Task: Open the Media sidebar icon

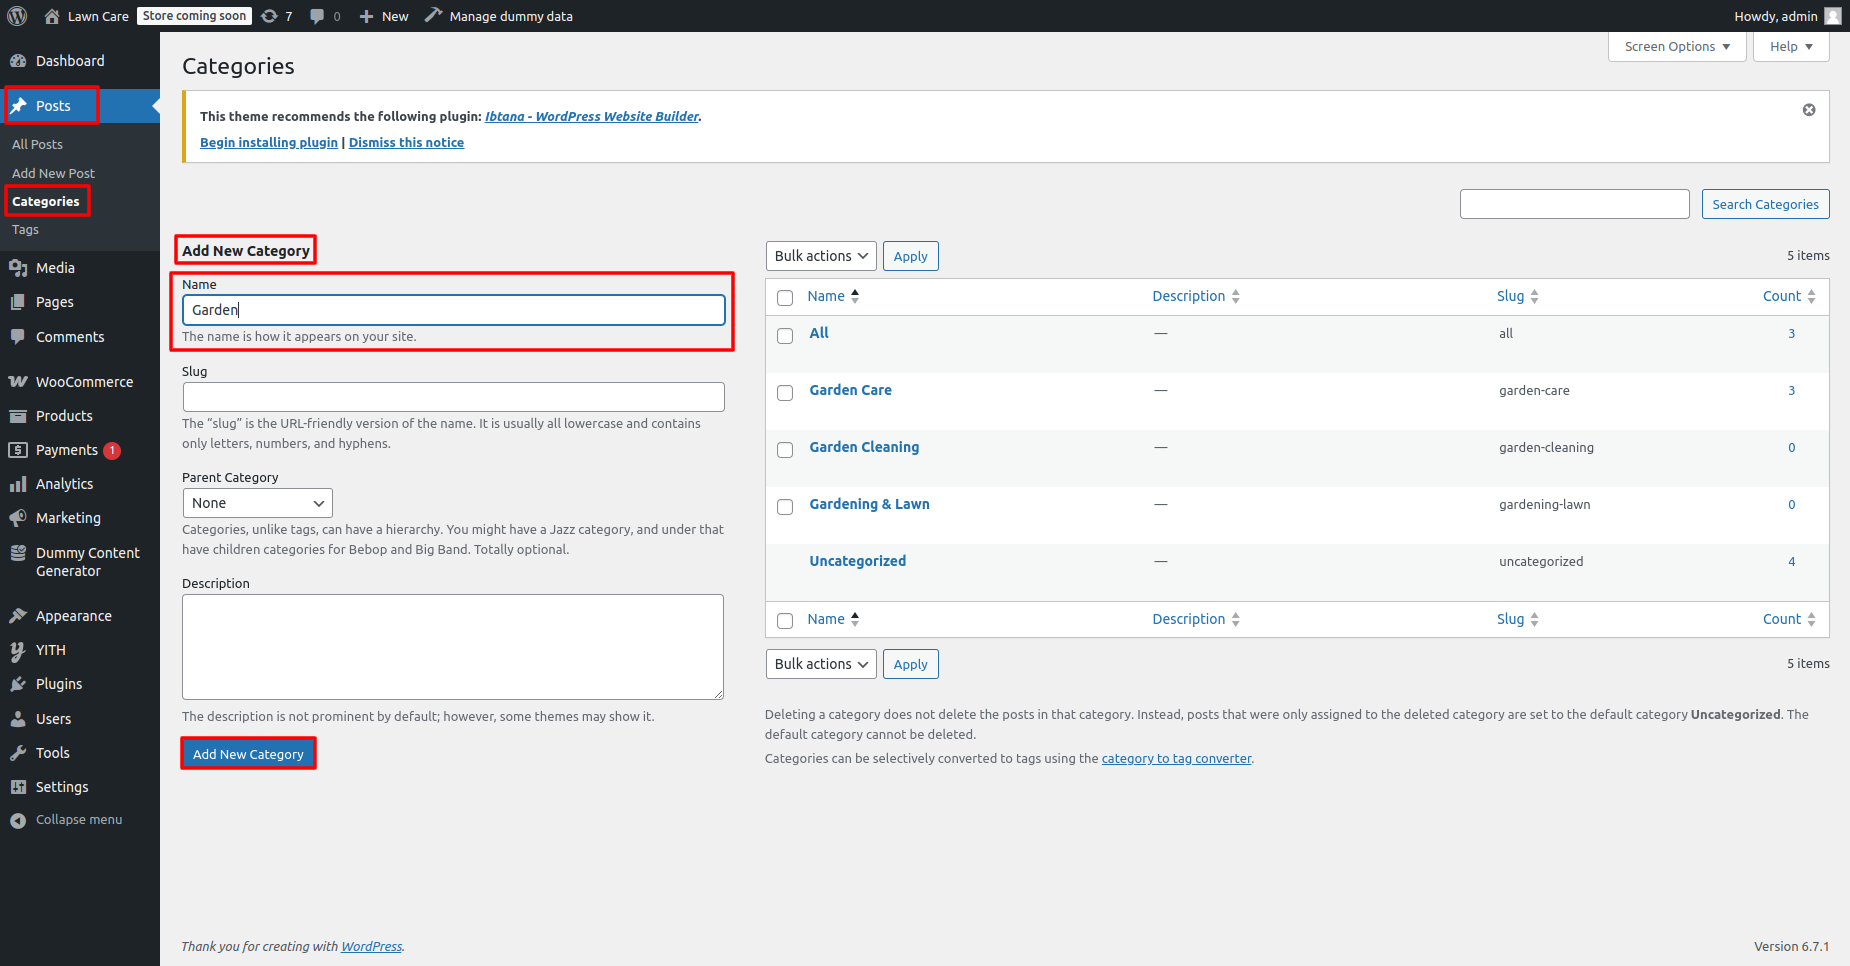Action: click(18, 268)
